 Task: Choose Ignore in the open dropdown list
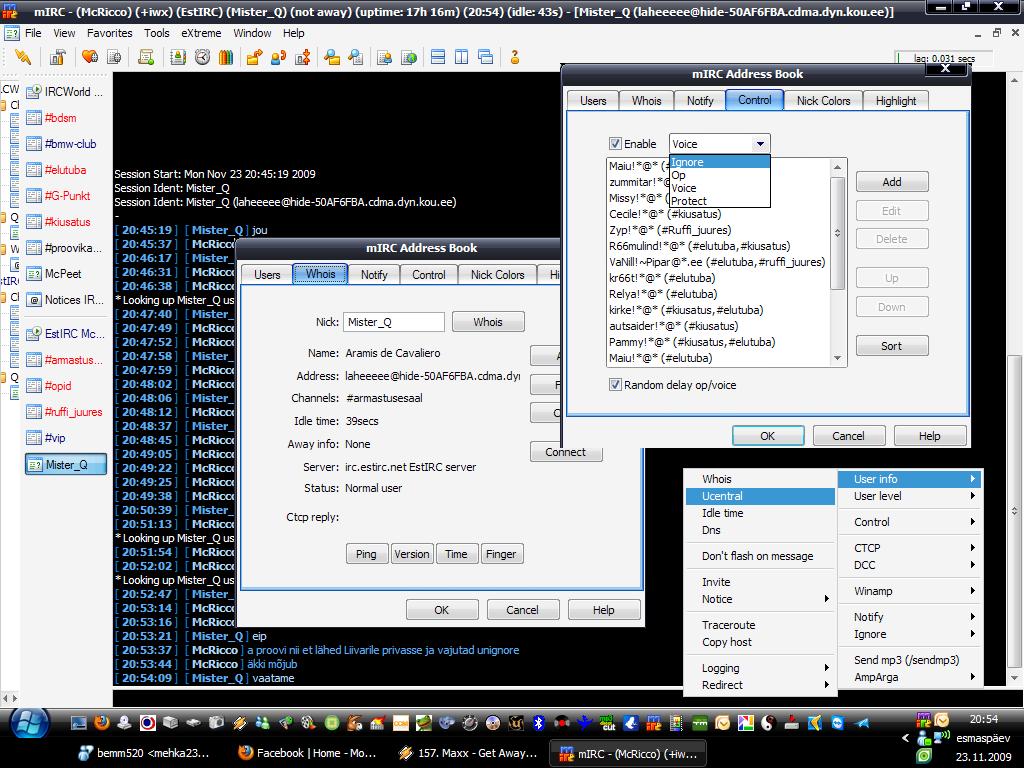coord(720,162)
